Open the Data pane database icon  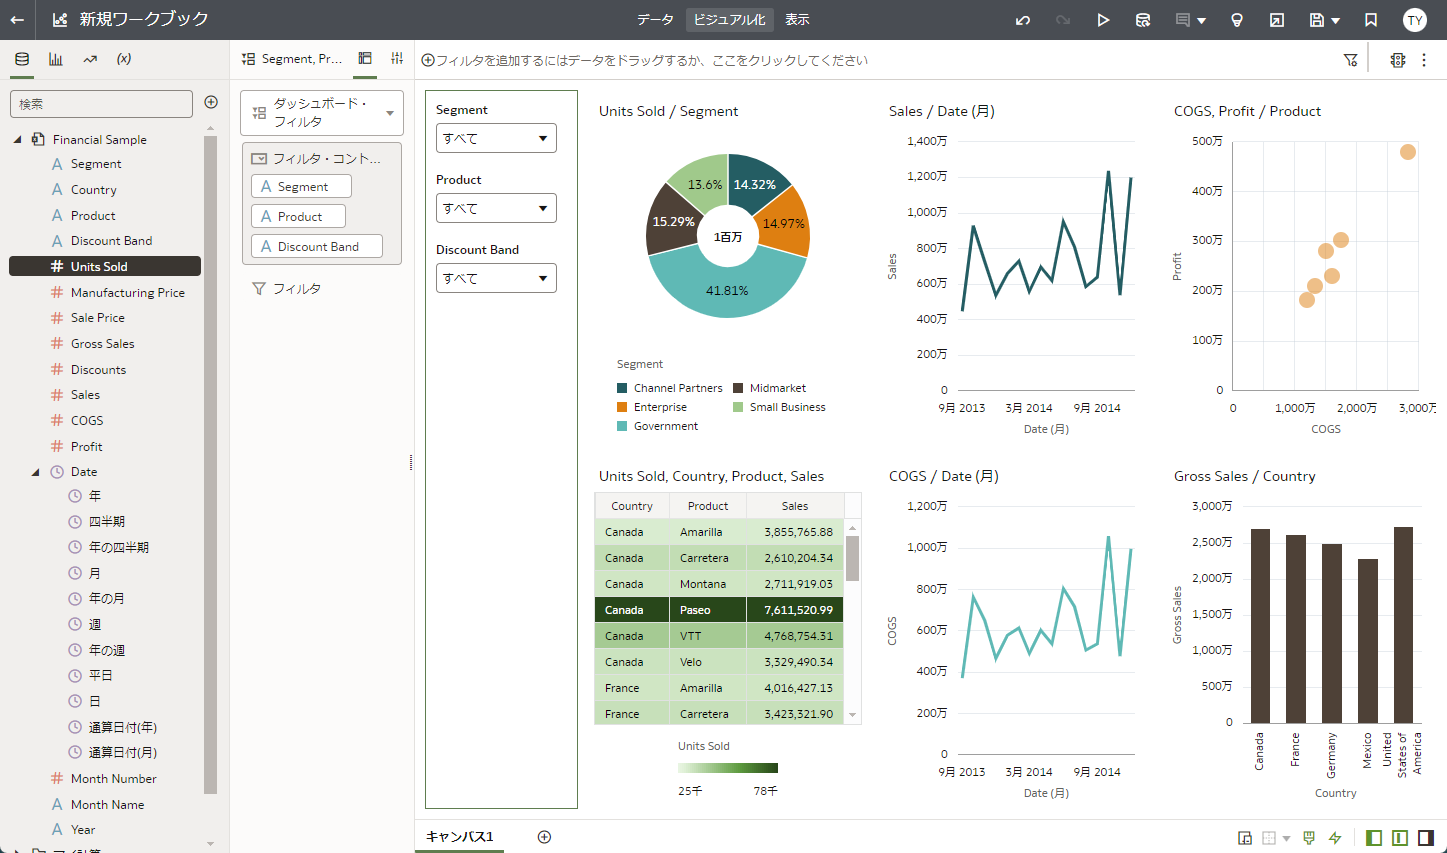(22, 59)
